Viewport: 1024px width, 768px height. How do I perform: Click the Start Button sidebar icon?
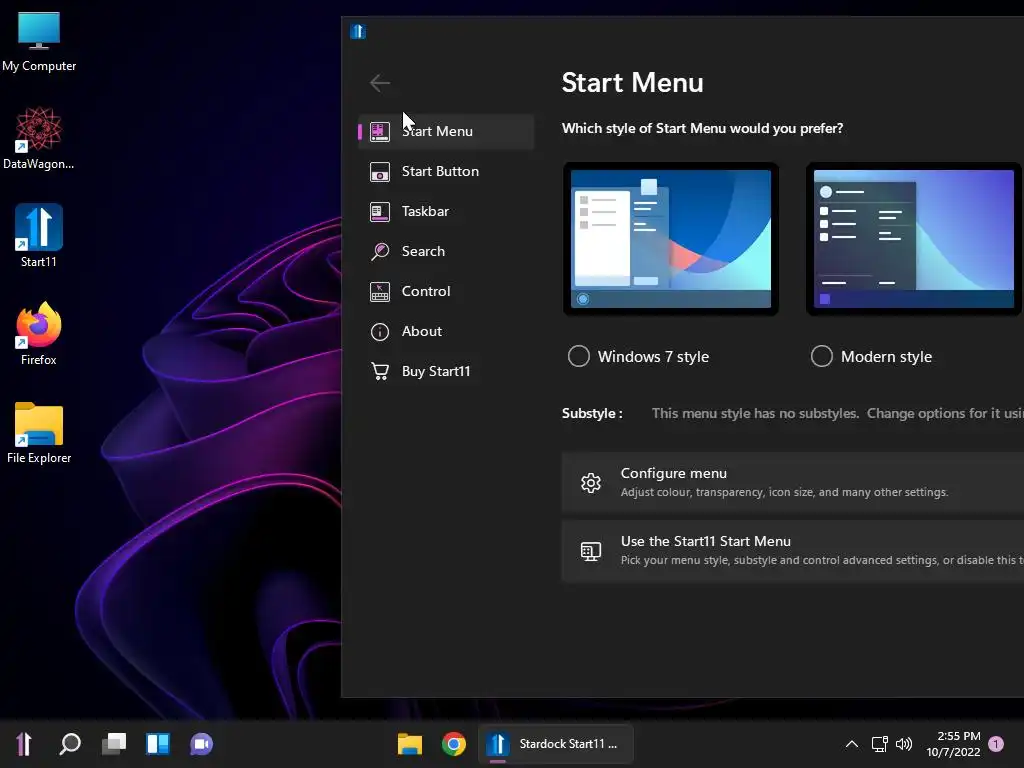tap(380, 172)
